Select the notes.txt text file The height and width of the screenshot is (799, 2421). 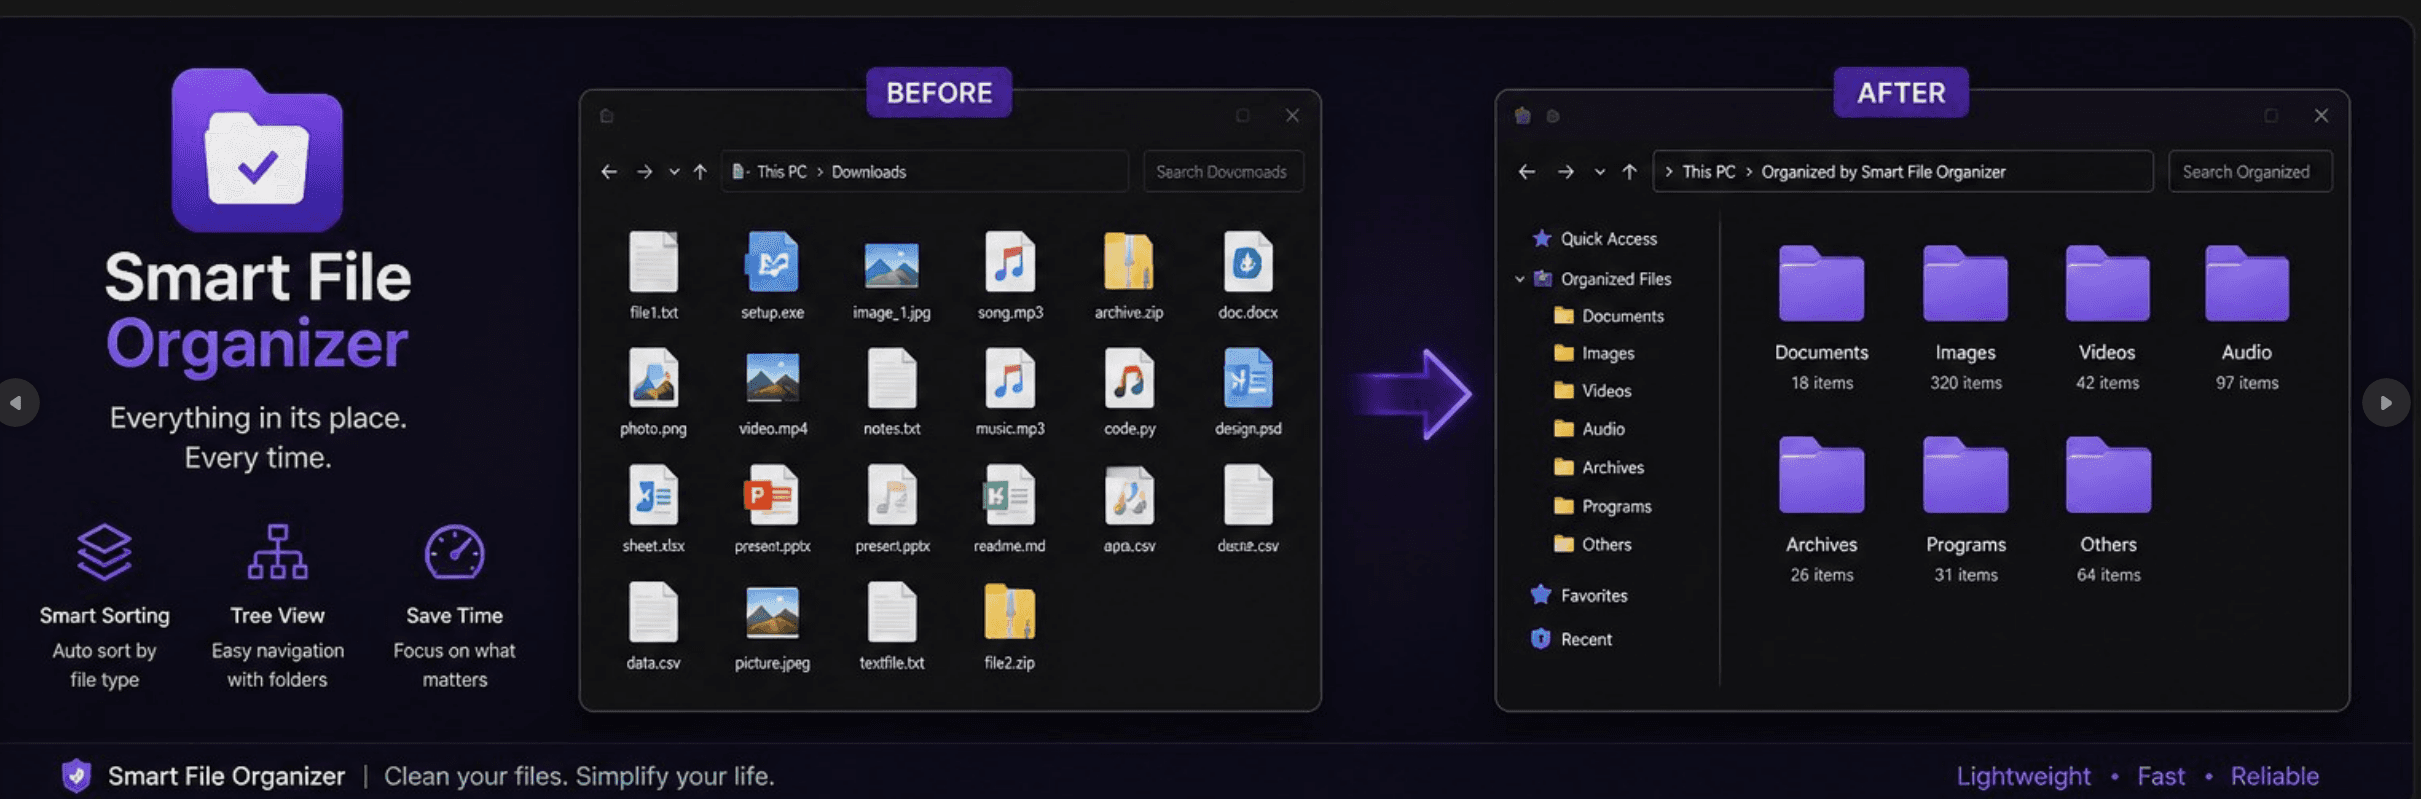coord(891,378)
